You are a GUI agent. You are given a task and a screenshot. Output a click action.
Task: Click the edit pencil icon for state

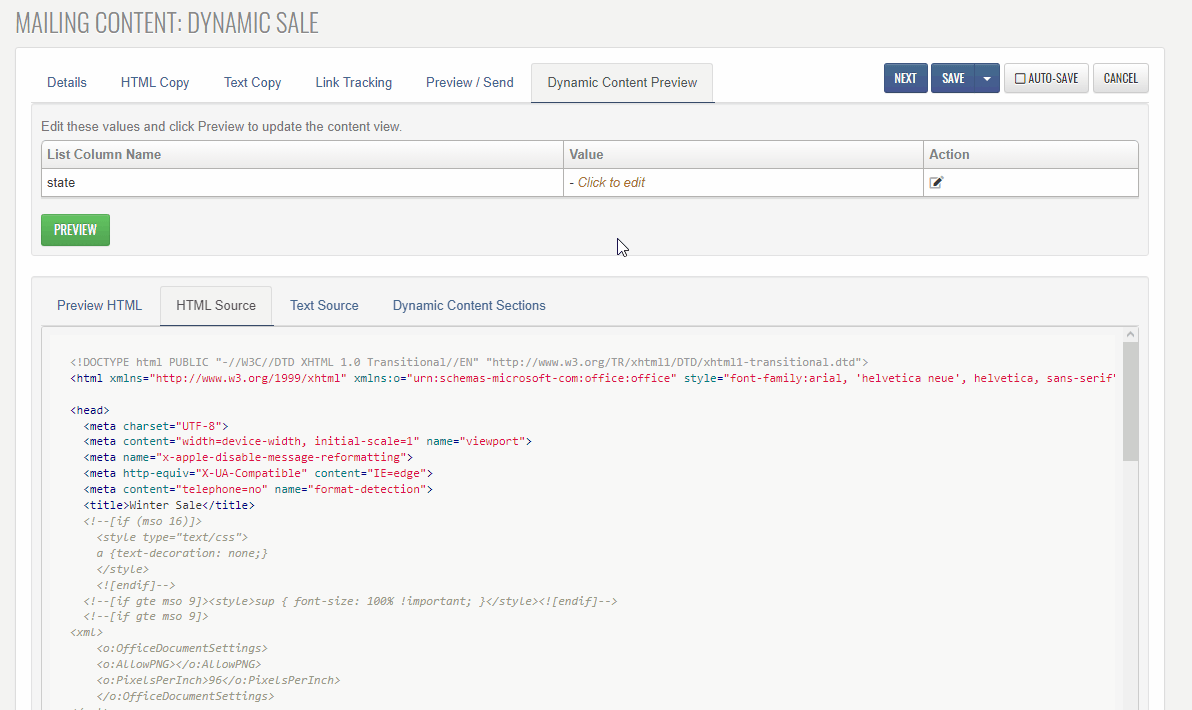point(936,183)
